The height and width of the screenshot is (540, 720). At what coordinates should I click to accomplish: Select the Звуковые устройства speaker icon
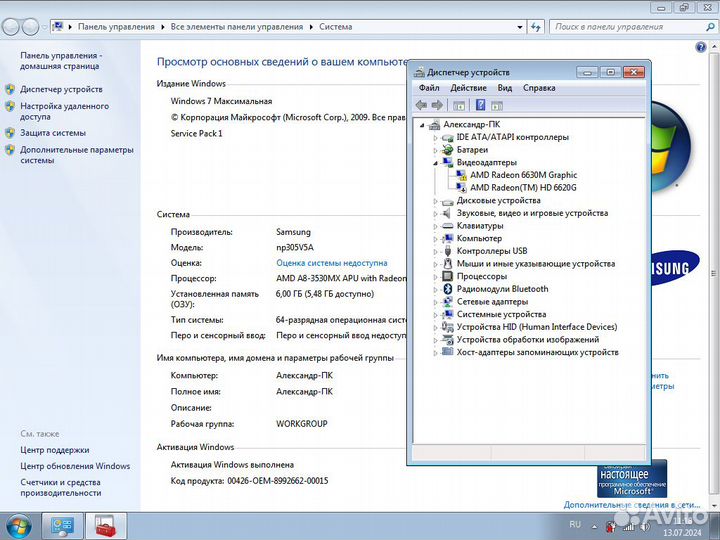click(447, 213)
